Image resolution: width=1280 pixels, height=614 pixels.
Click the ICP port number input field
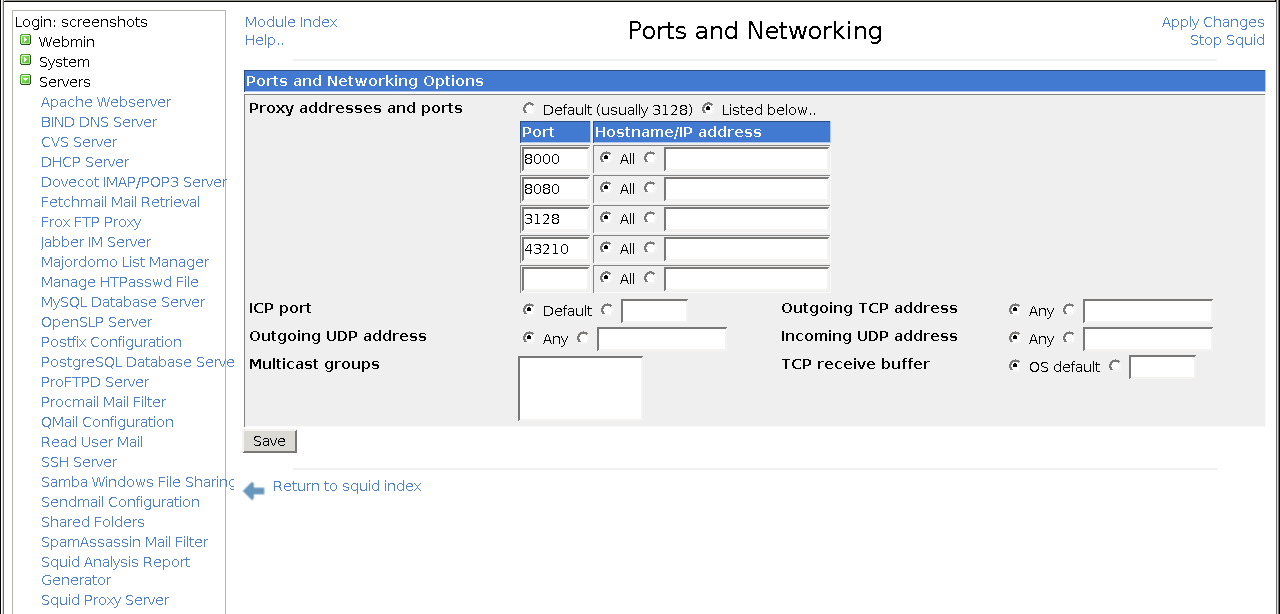pyautogui.click(x=654, y=311)
